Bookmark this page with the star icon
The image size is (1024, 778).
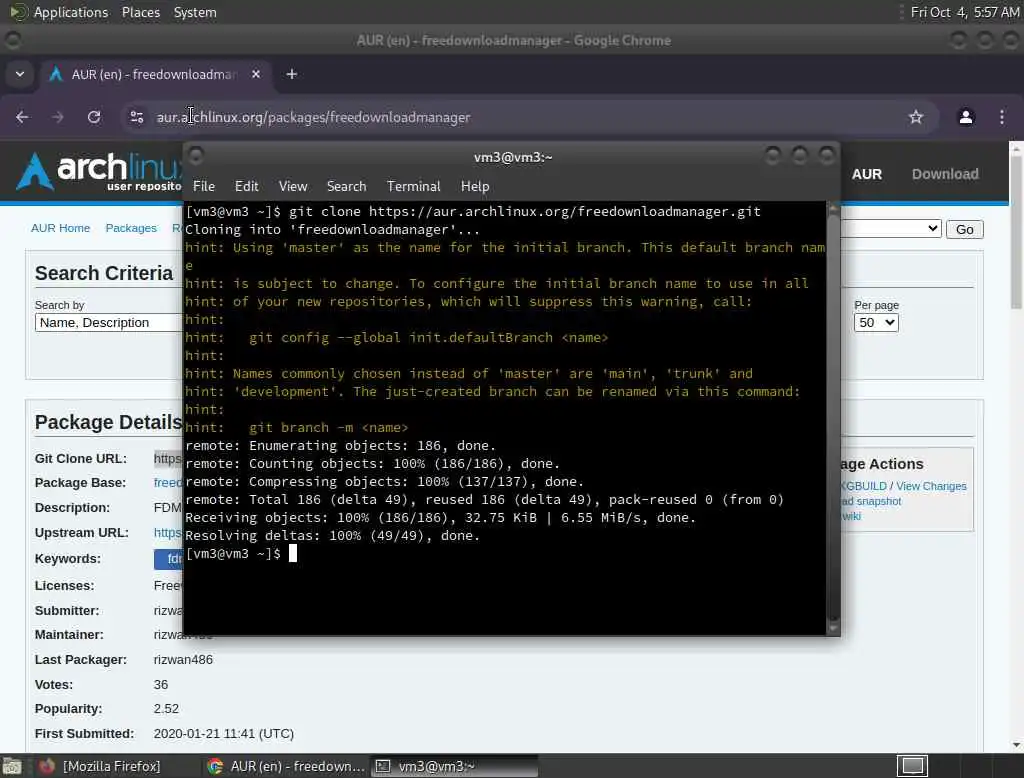tap(916, 117)
